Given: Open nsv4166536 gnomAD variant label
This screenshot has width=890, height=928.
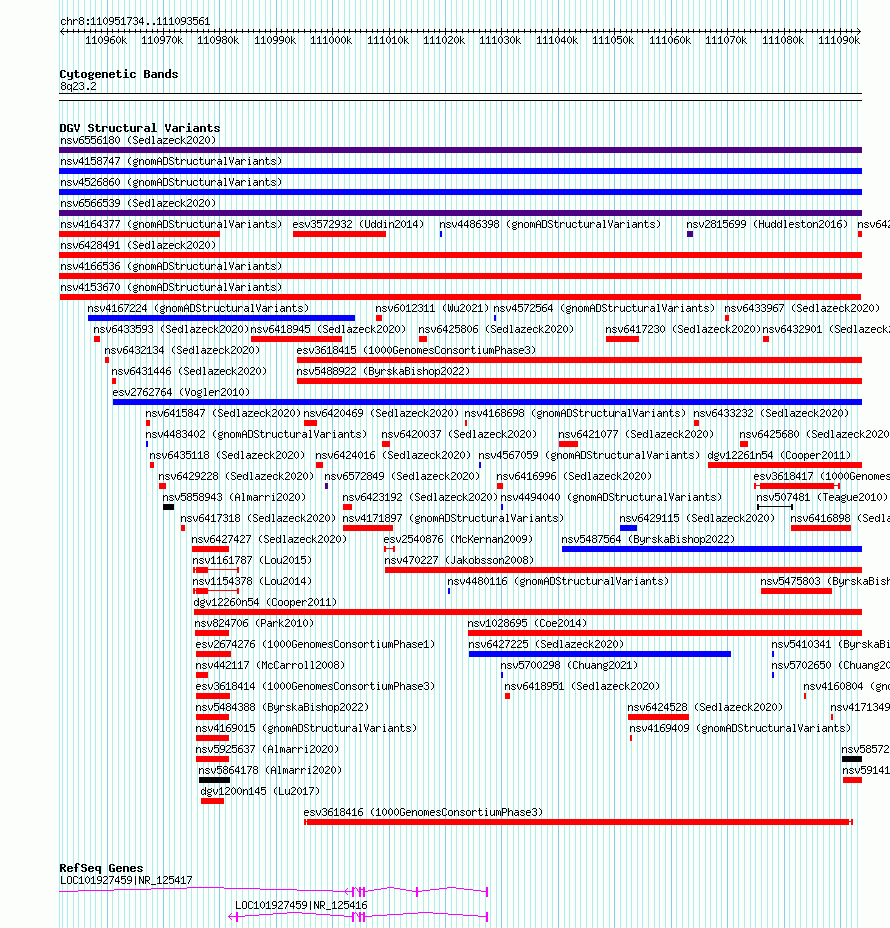Looking at the screenshot, I should 171,266.
